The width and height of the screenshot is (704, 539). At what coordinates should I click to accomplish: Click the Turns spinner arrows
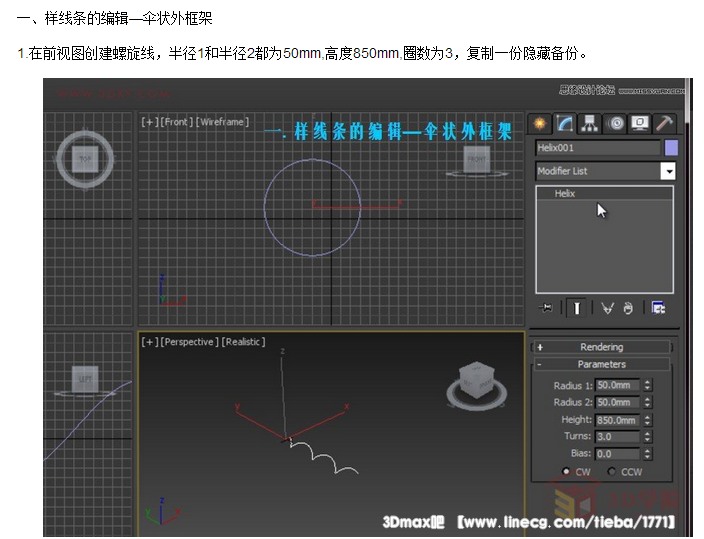click(x=647, y=437)
